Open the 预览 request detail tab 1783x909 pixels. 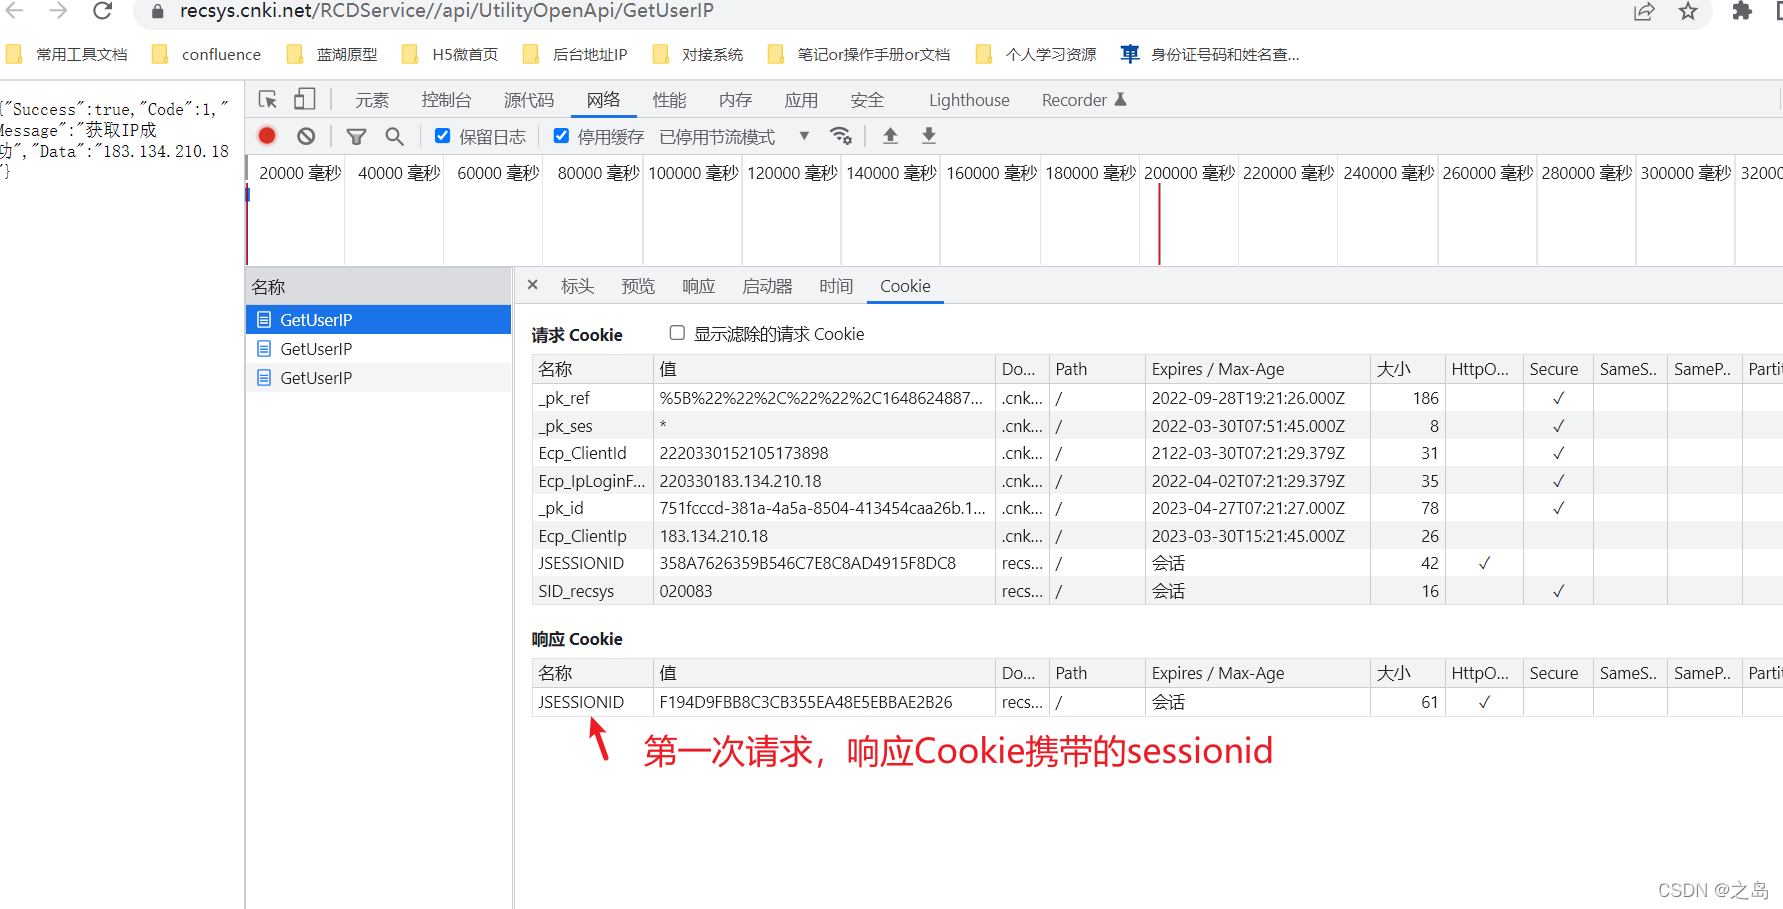638,286
